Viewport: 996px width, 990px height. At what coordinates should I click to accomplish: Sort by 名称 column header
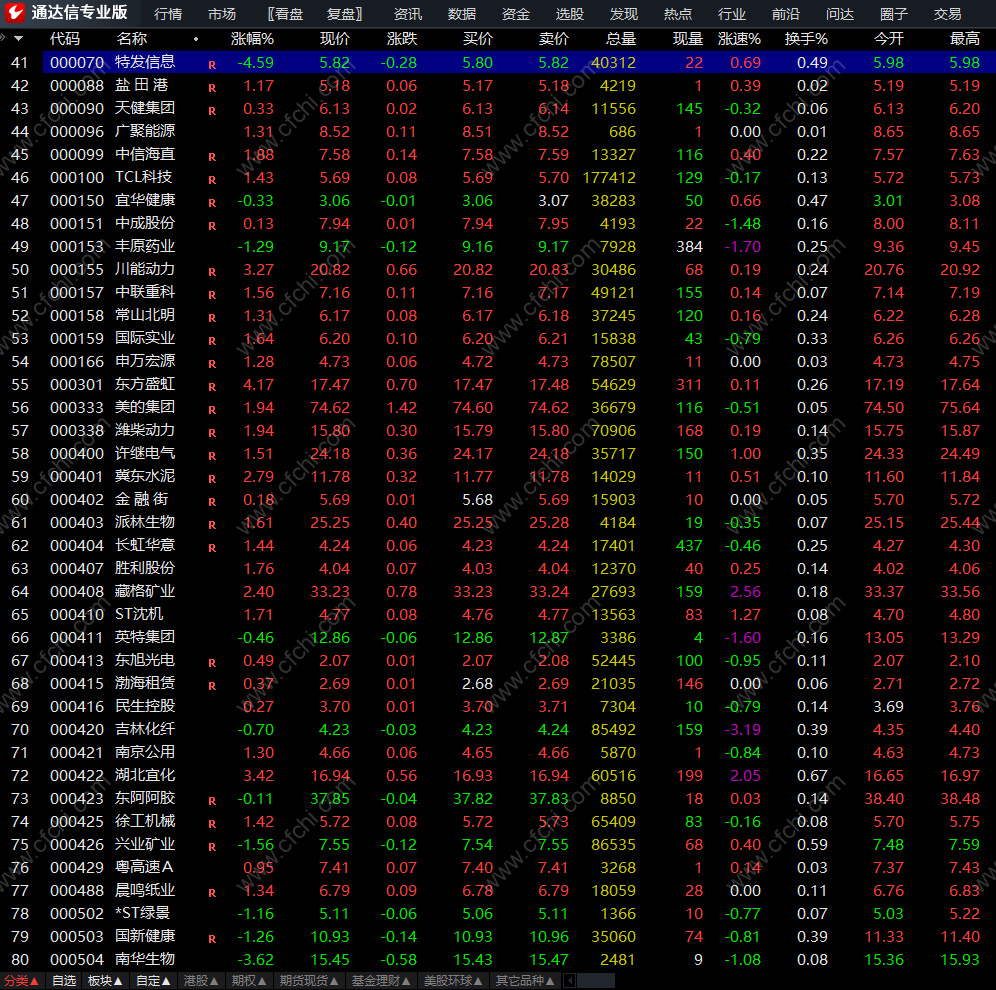[x=131, y=39]
